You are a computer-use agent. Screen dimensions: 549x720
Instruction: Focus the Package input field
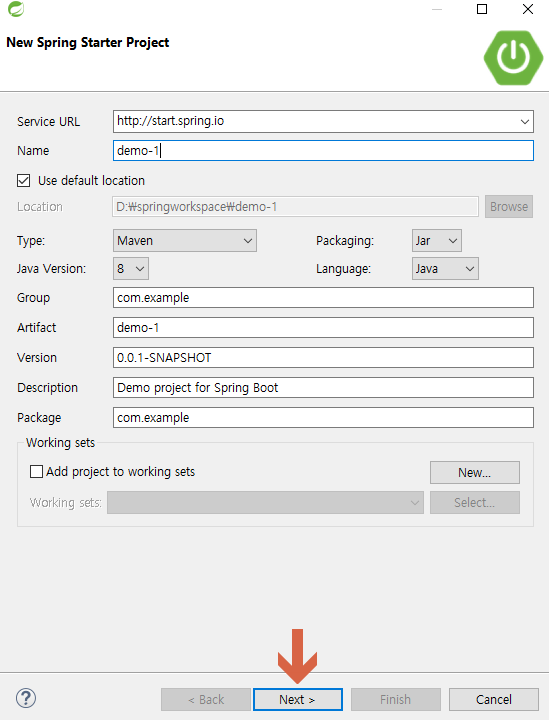coord(323,417)
